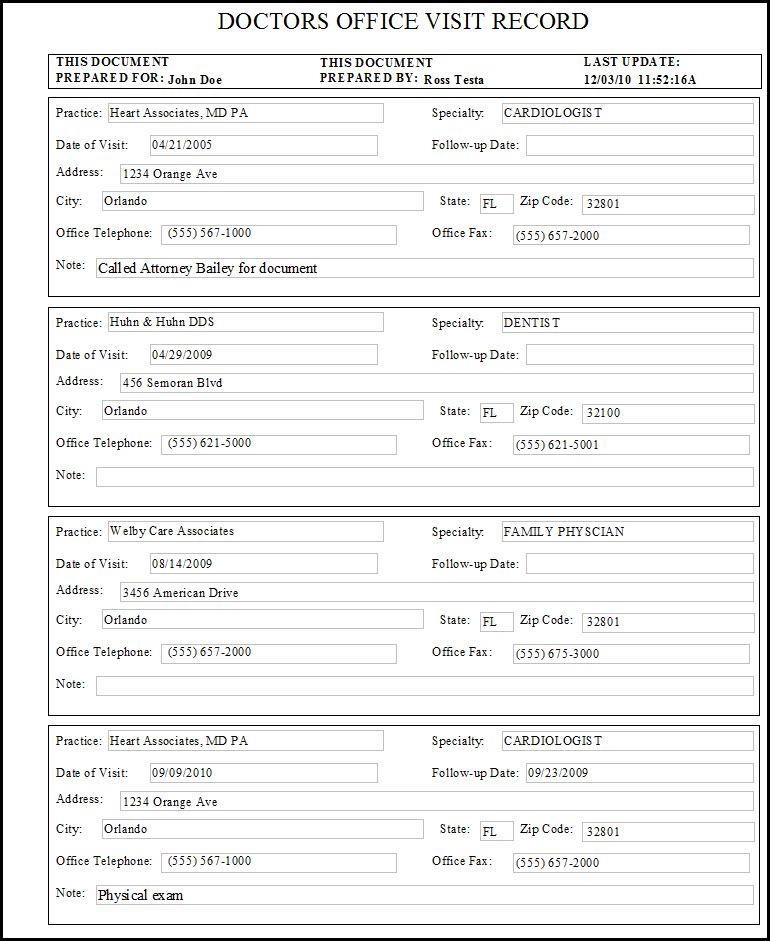770x941 pixels.
Task: Click the State field in Huhn & Huhn DDS record
Action: point(497,413)
